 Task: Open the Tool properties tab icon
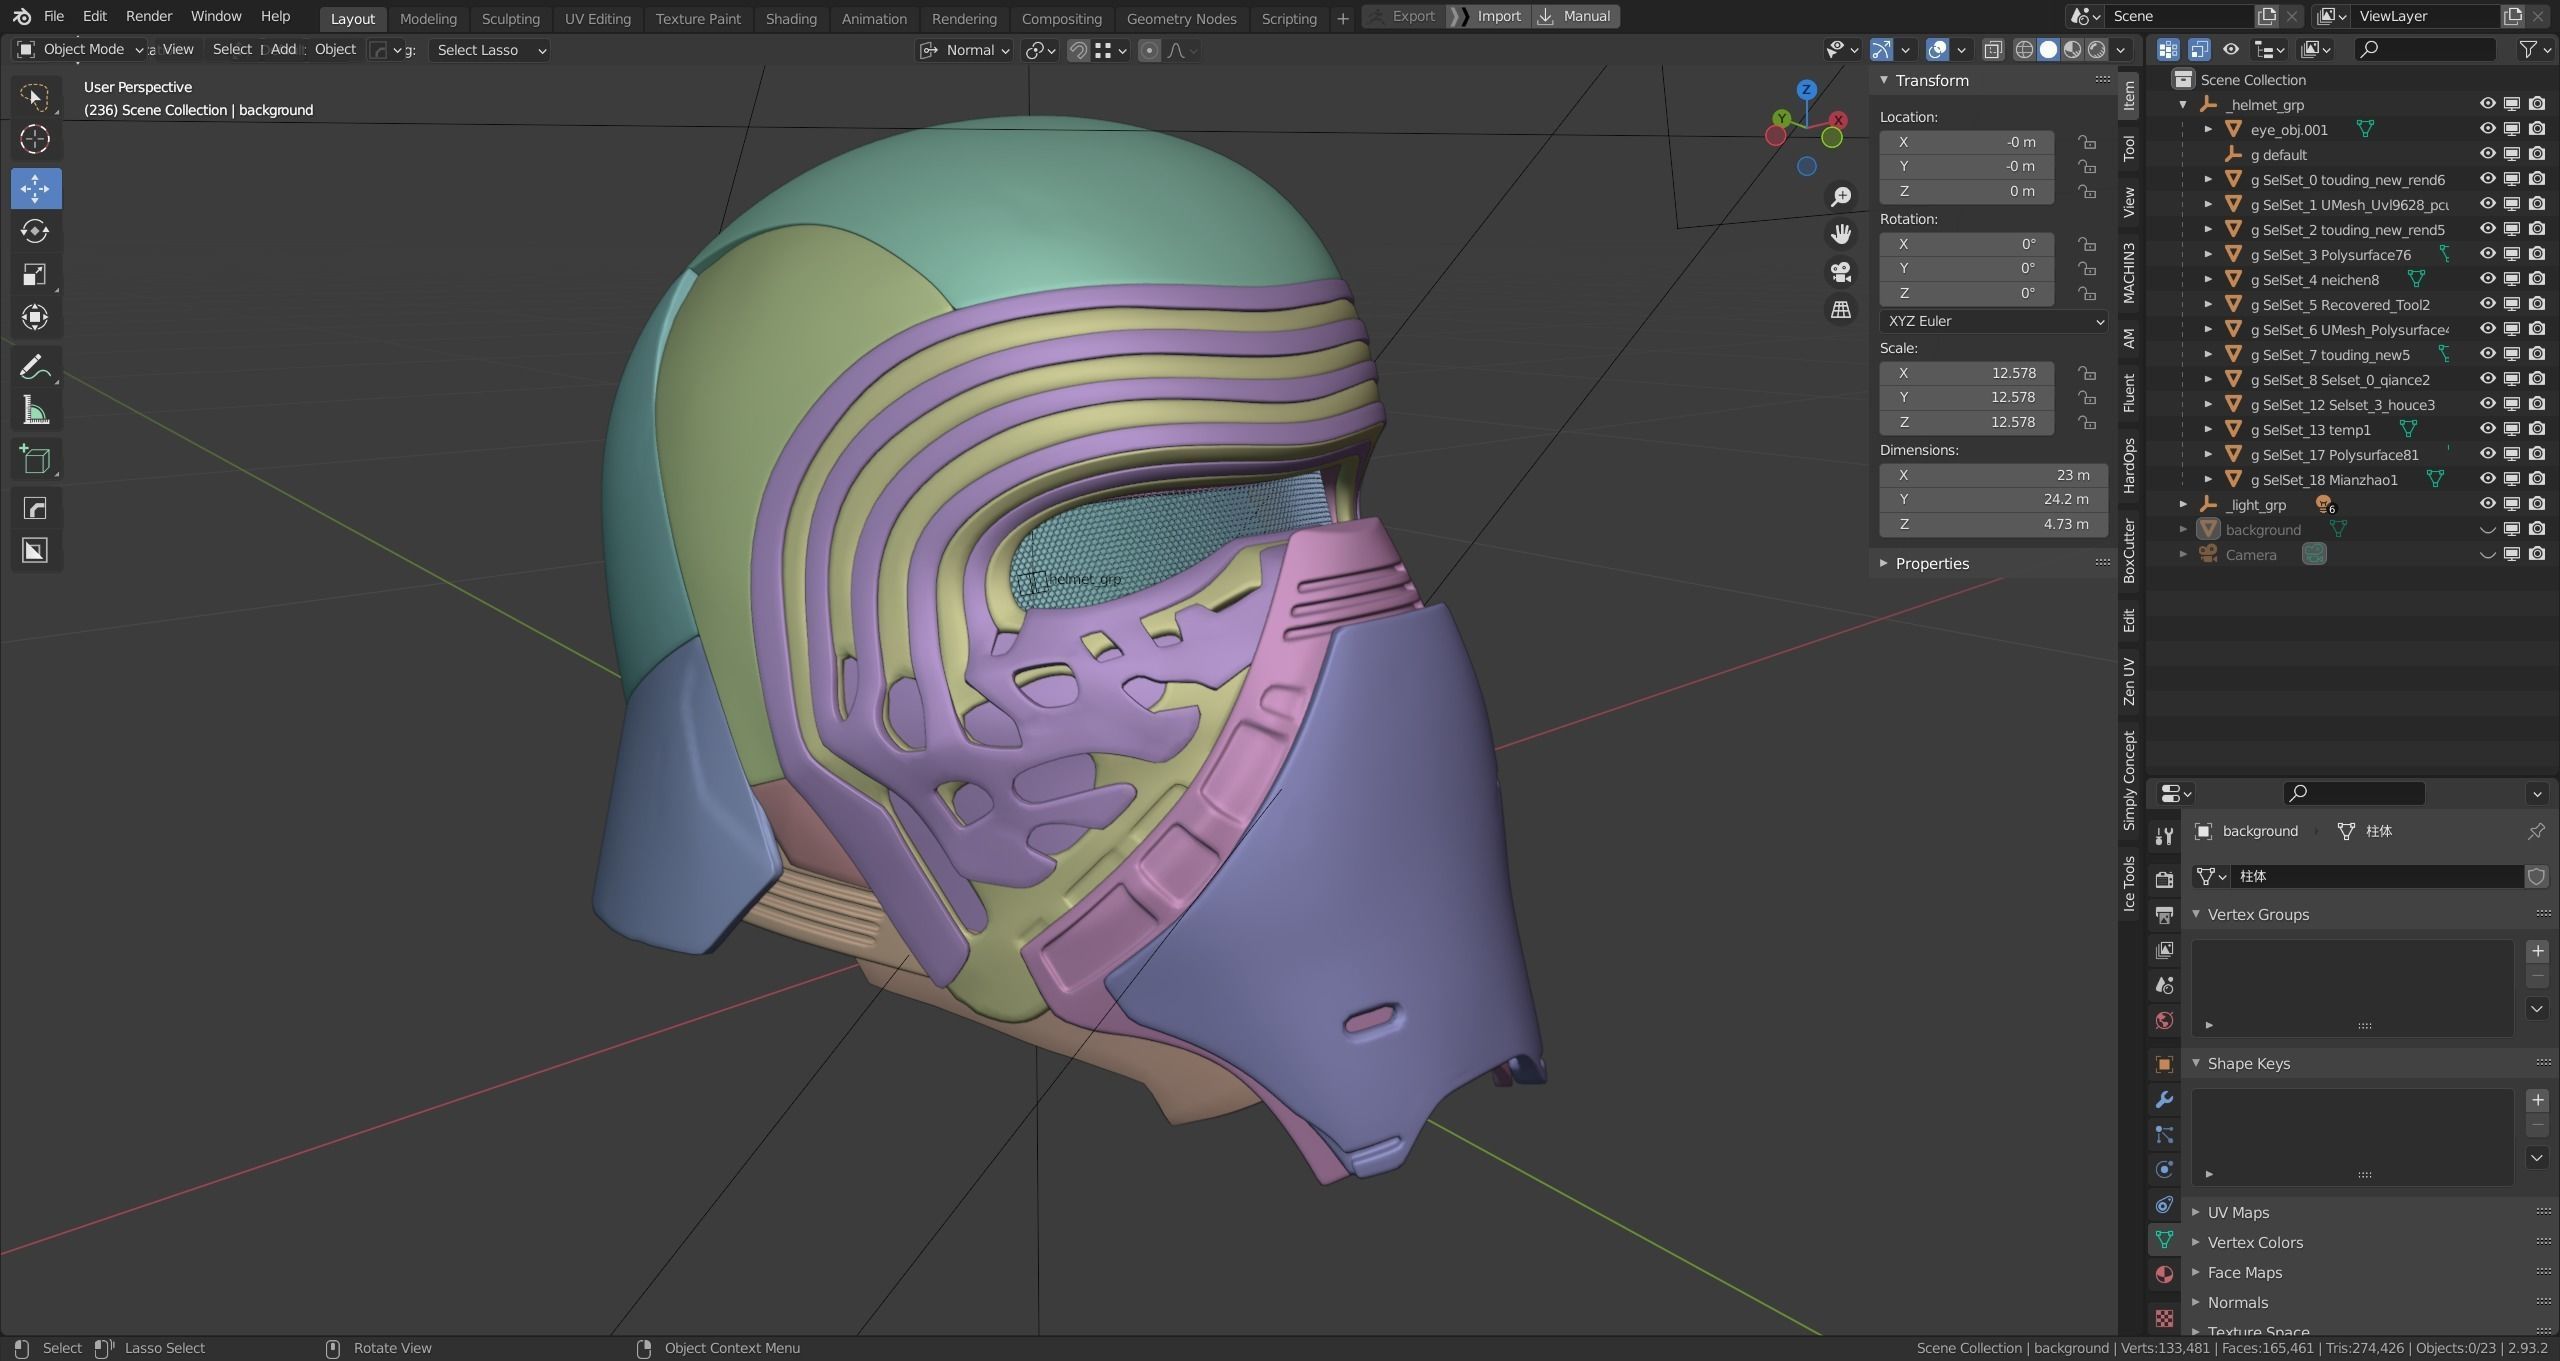click(2164, 836)
